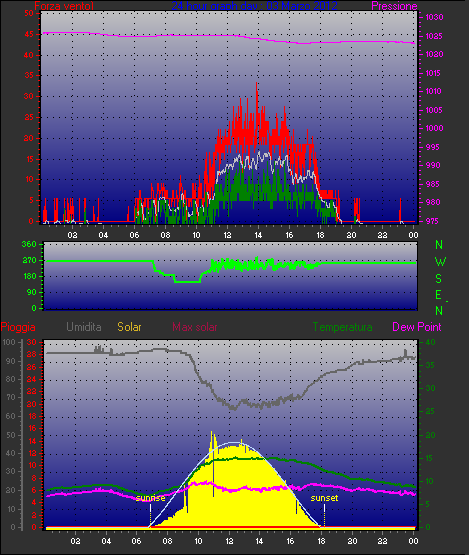This screenshot has height=555, width=469.
Task: Click the W compass label beside direction graph
Action: click(440, 262)
